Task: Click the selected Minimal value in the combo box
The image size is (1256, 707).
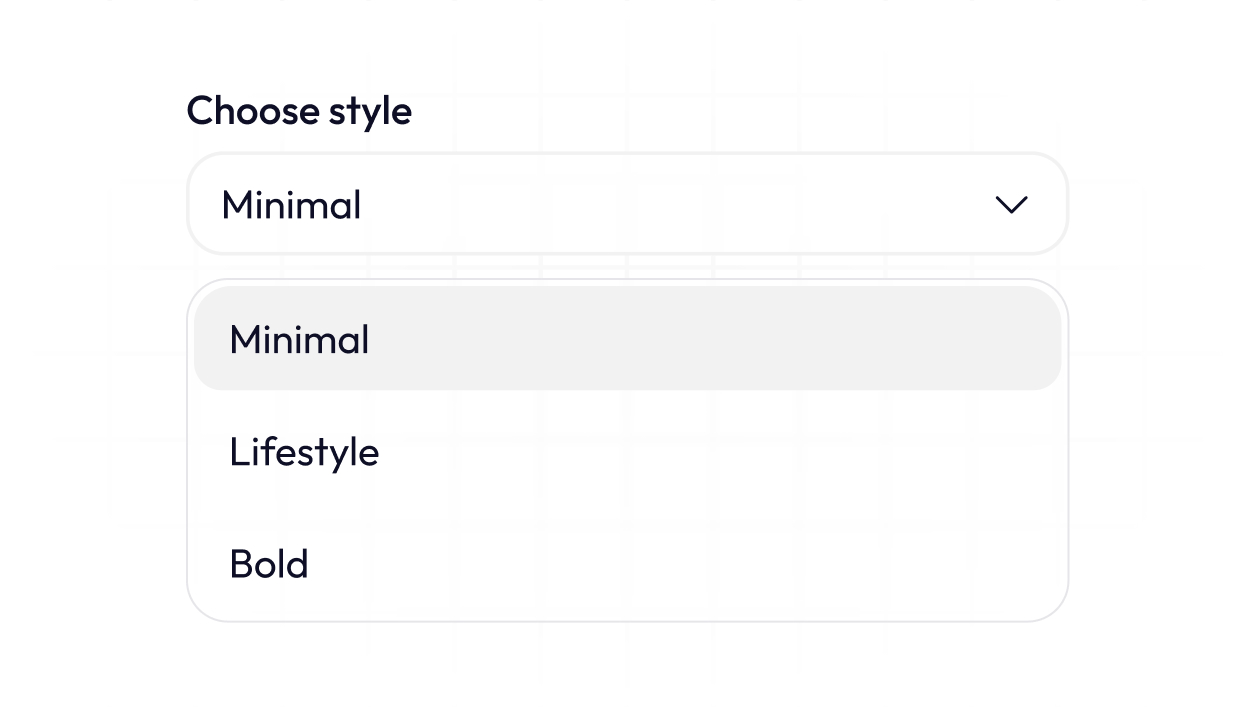Action: pyautogui.click(x=291, y=205)
